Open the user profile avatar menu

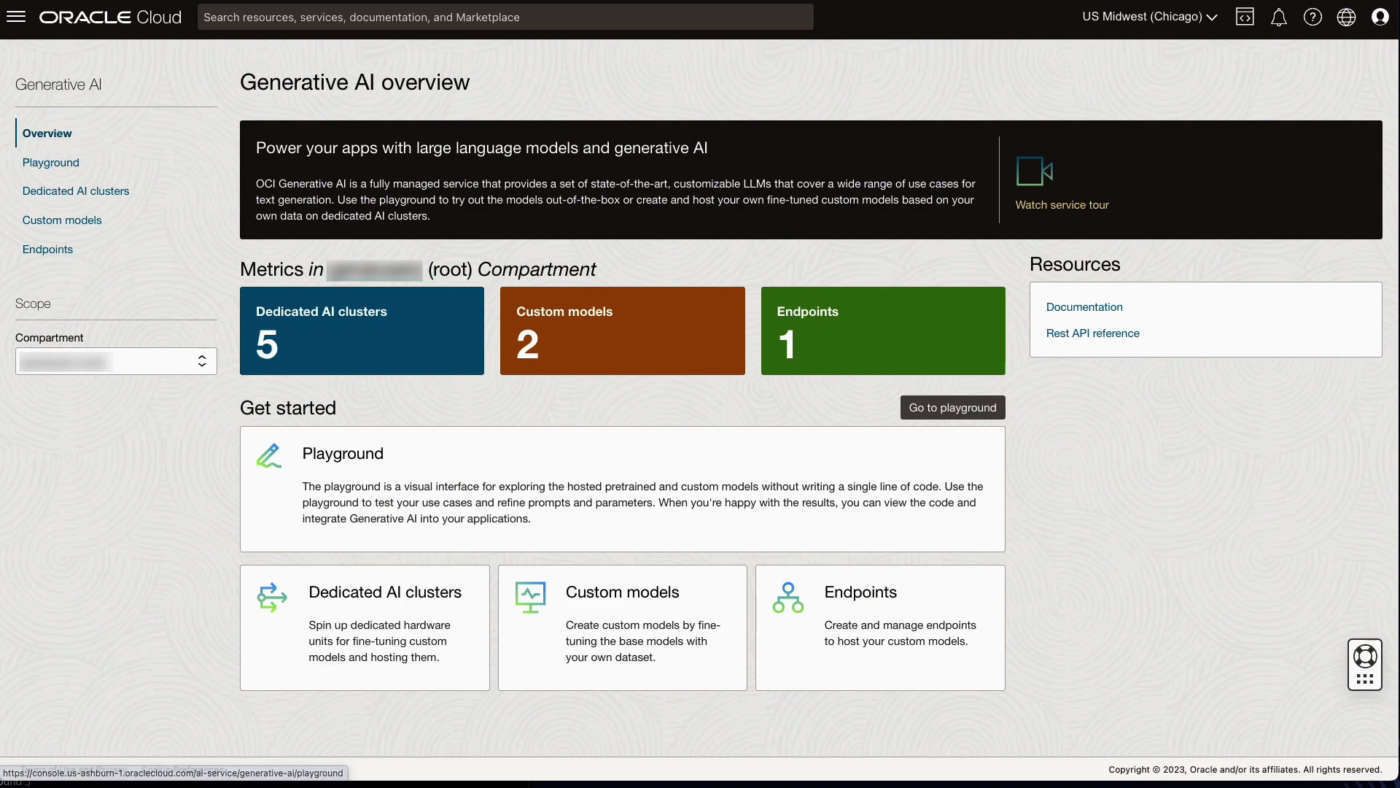[1380, 17]
